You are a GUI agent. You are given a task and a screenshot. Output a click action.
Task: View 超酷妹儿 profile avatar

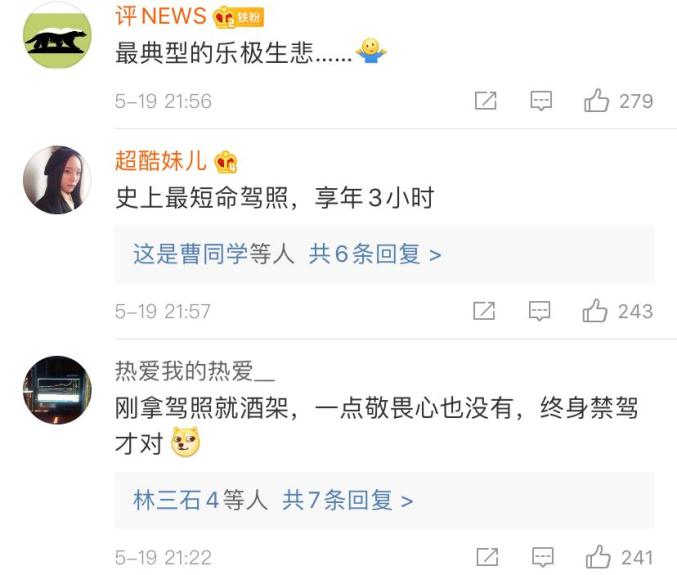tap(57, 180)
